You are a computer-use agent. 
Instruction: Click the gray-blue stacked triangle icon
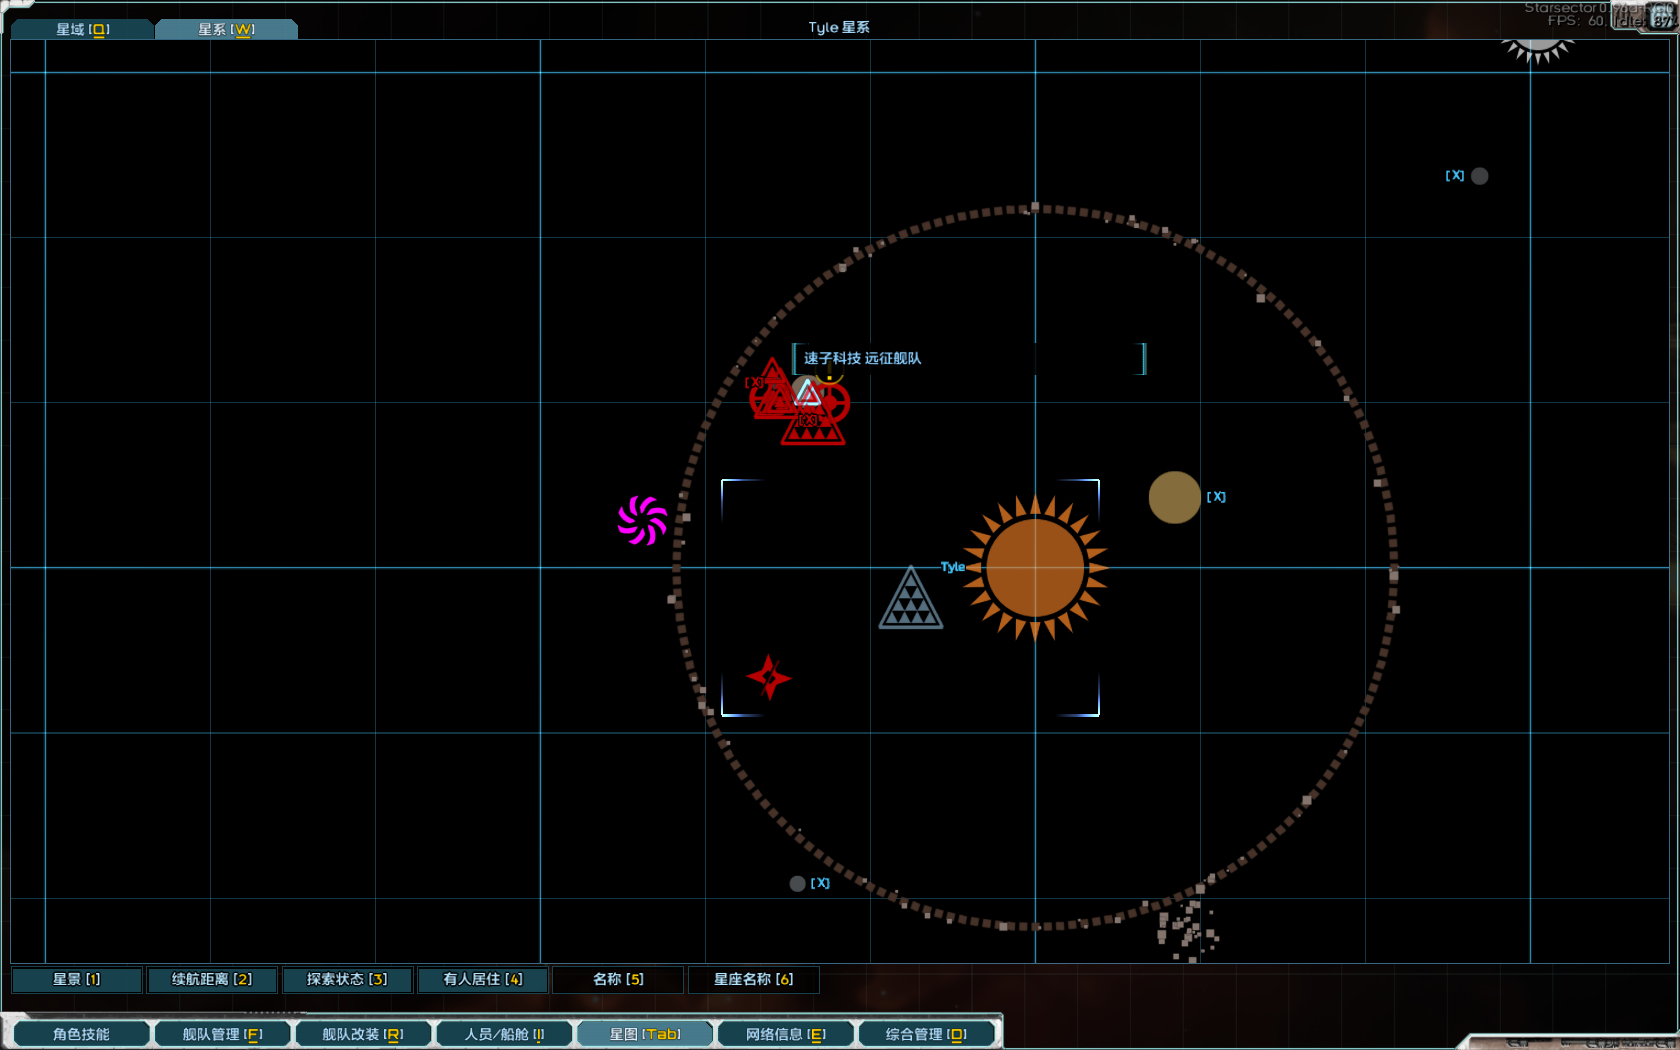click(910, 600)
